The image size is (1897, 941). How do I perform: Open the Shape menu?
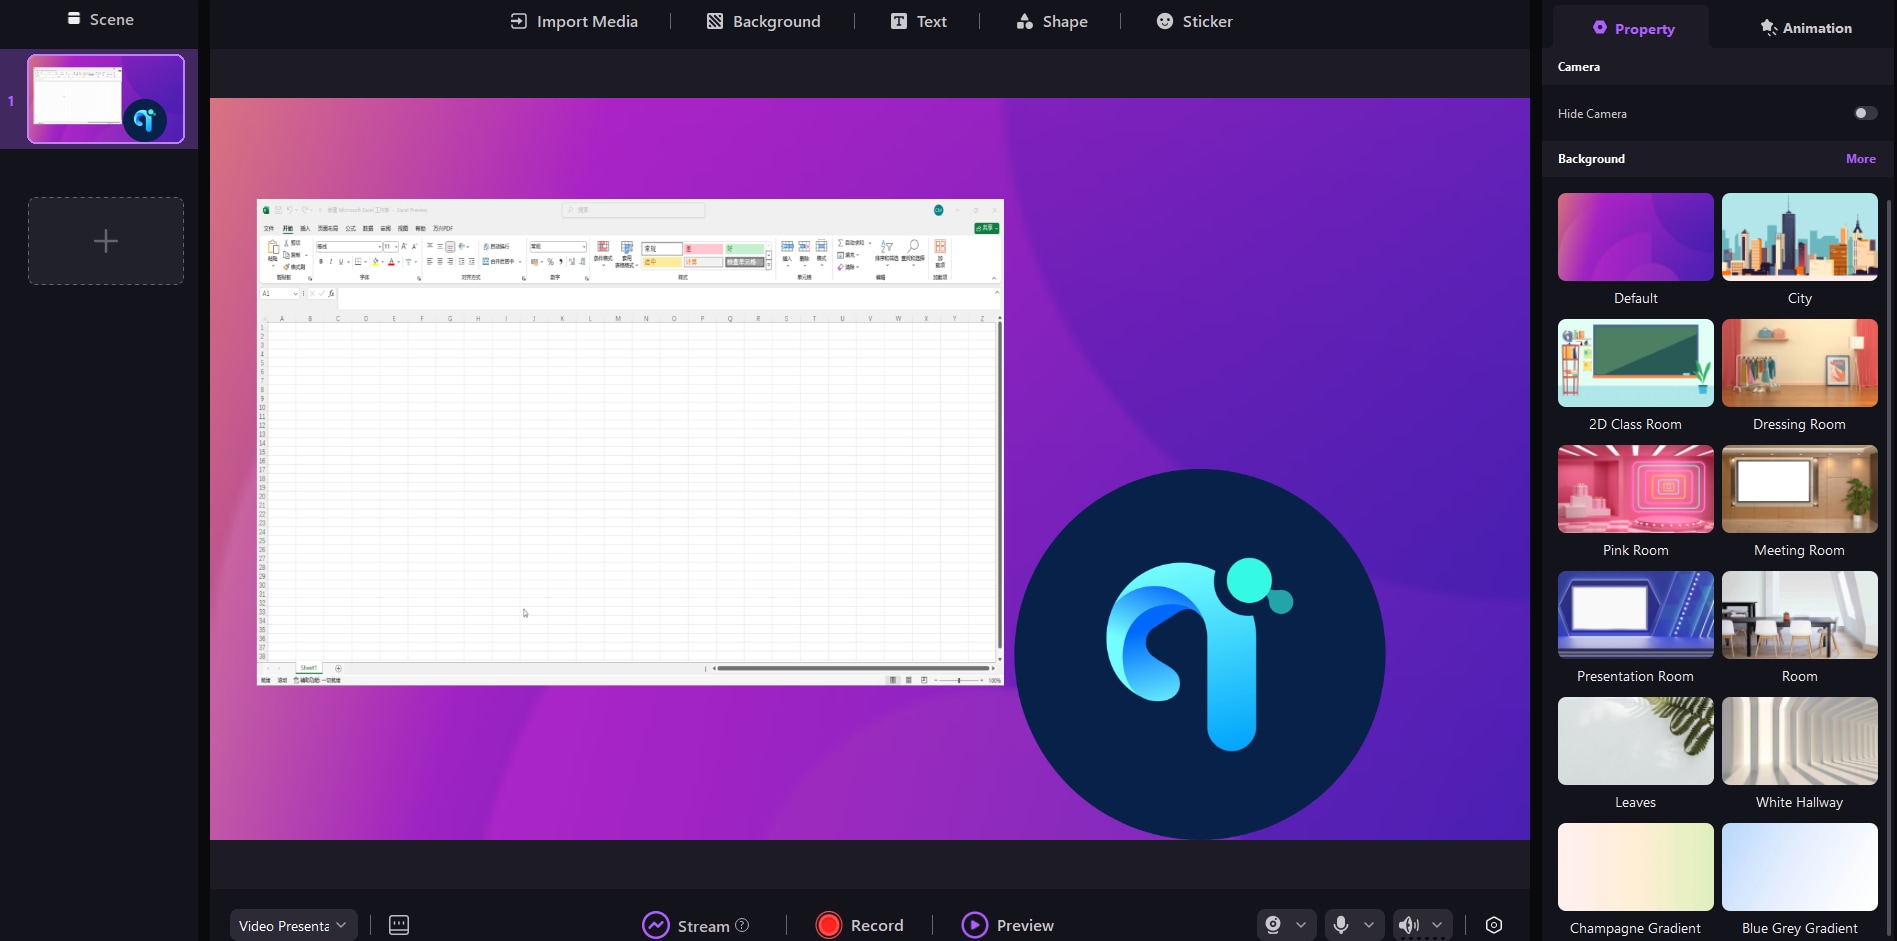pyautogui.click(x=1052, y=21)
